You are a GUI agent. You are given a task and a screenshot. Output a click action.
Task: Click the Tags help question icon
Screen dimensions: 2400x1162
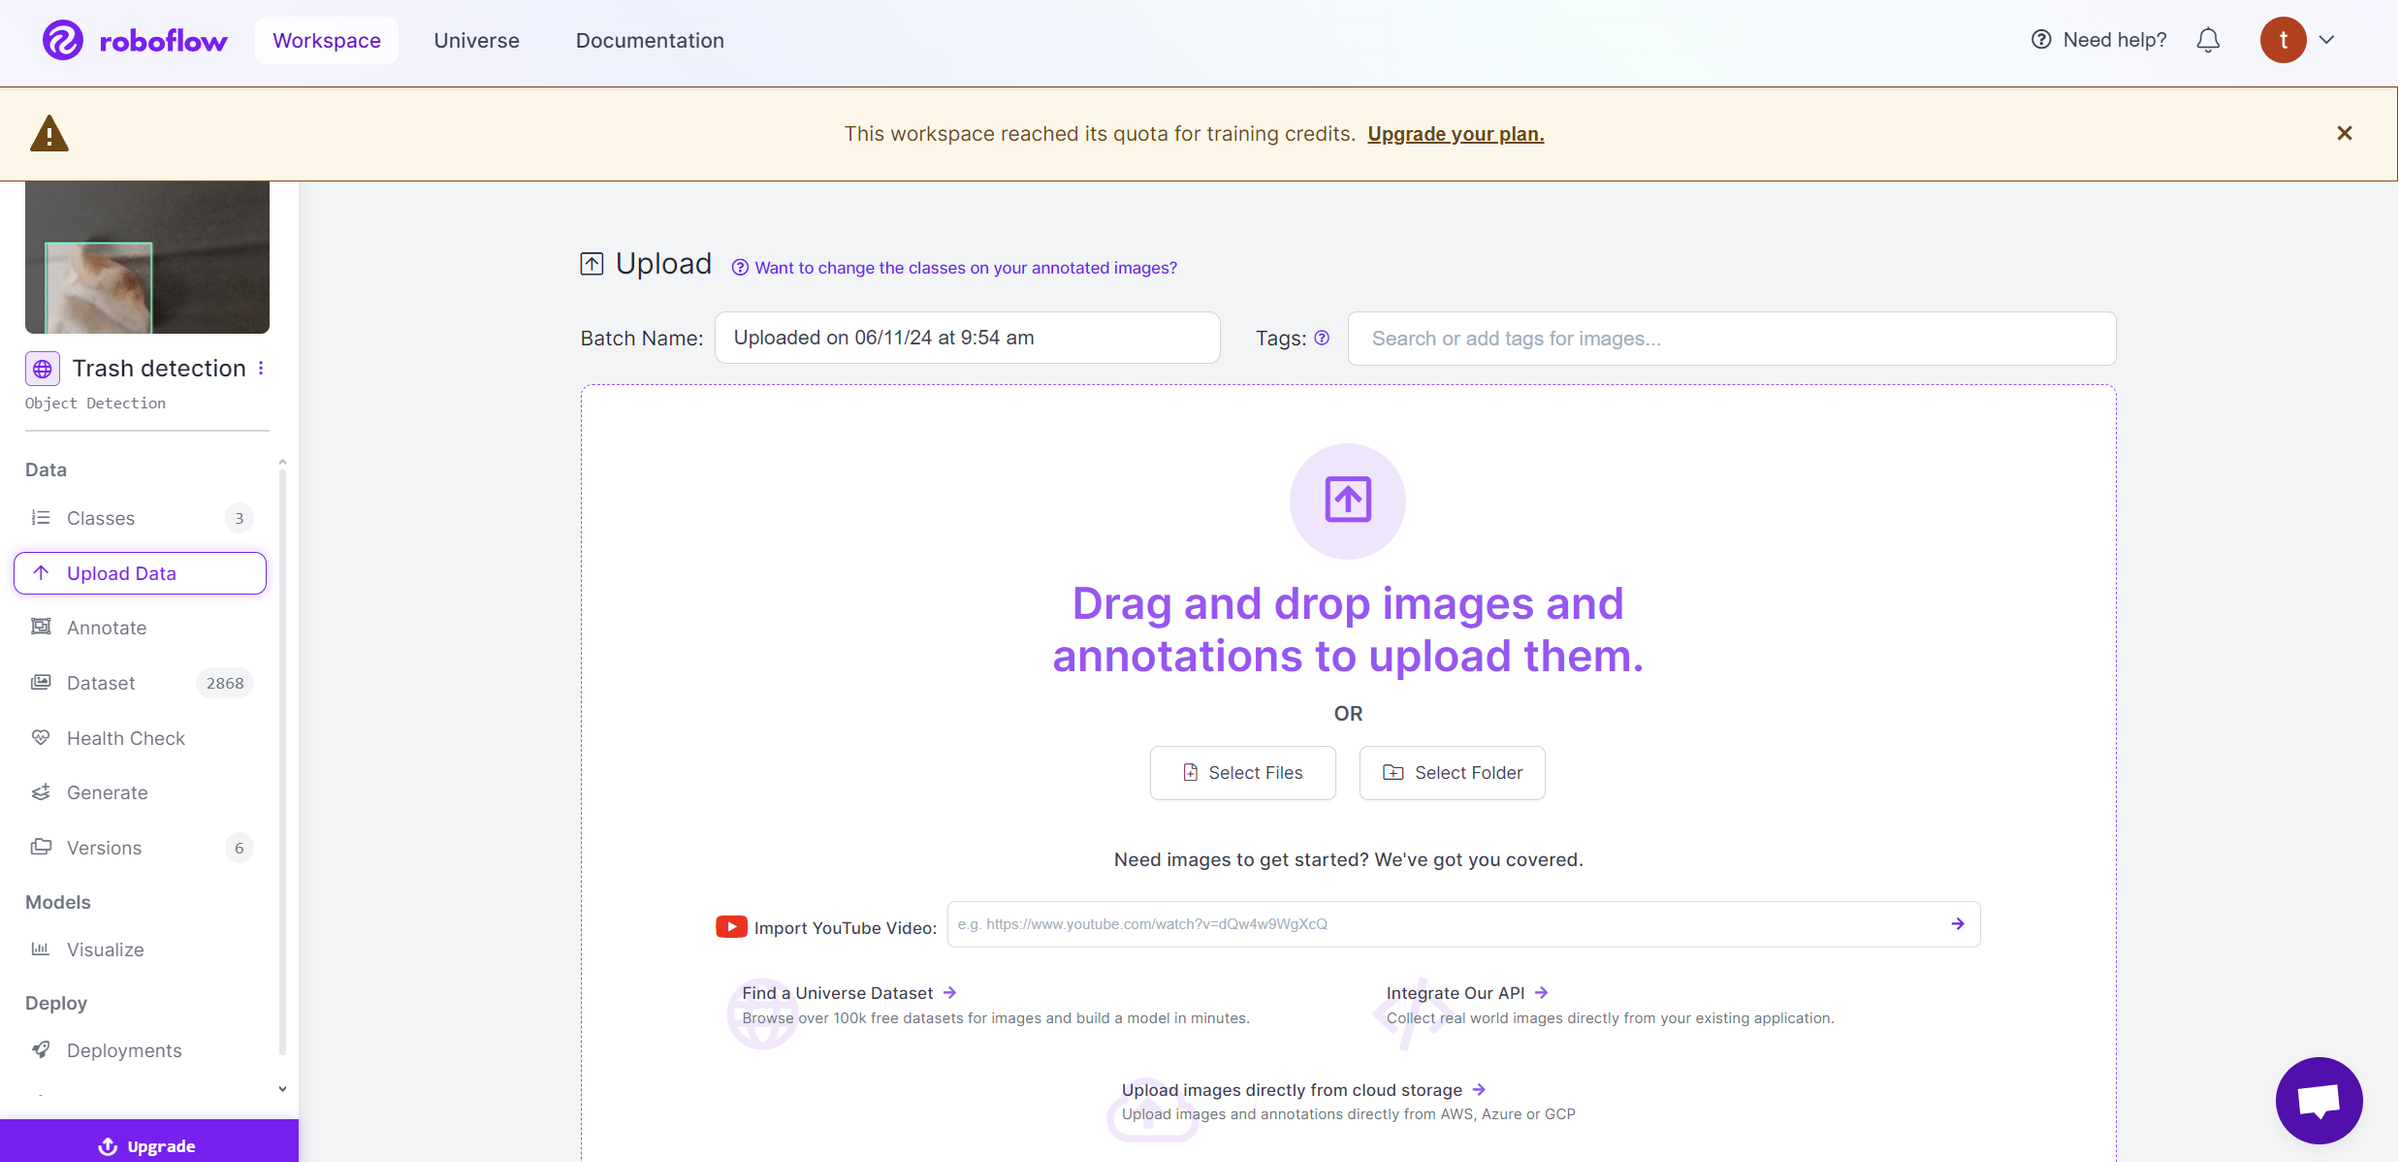1322,338
